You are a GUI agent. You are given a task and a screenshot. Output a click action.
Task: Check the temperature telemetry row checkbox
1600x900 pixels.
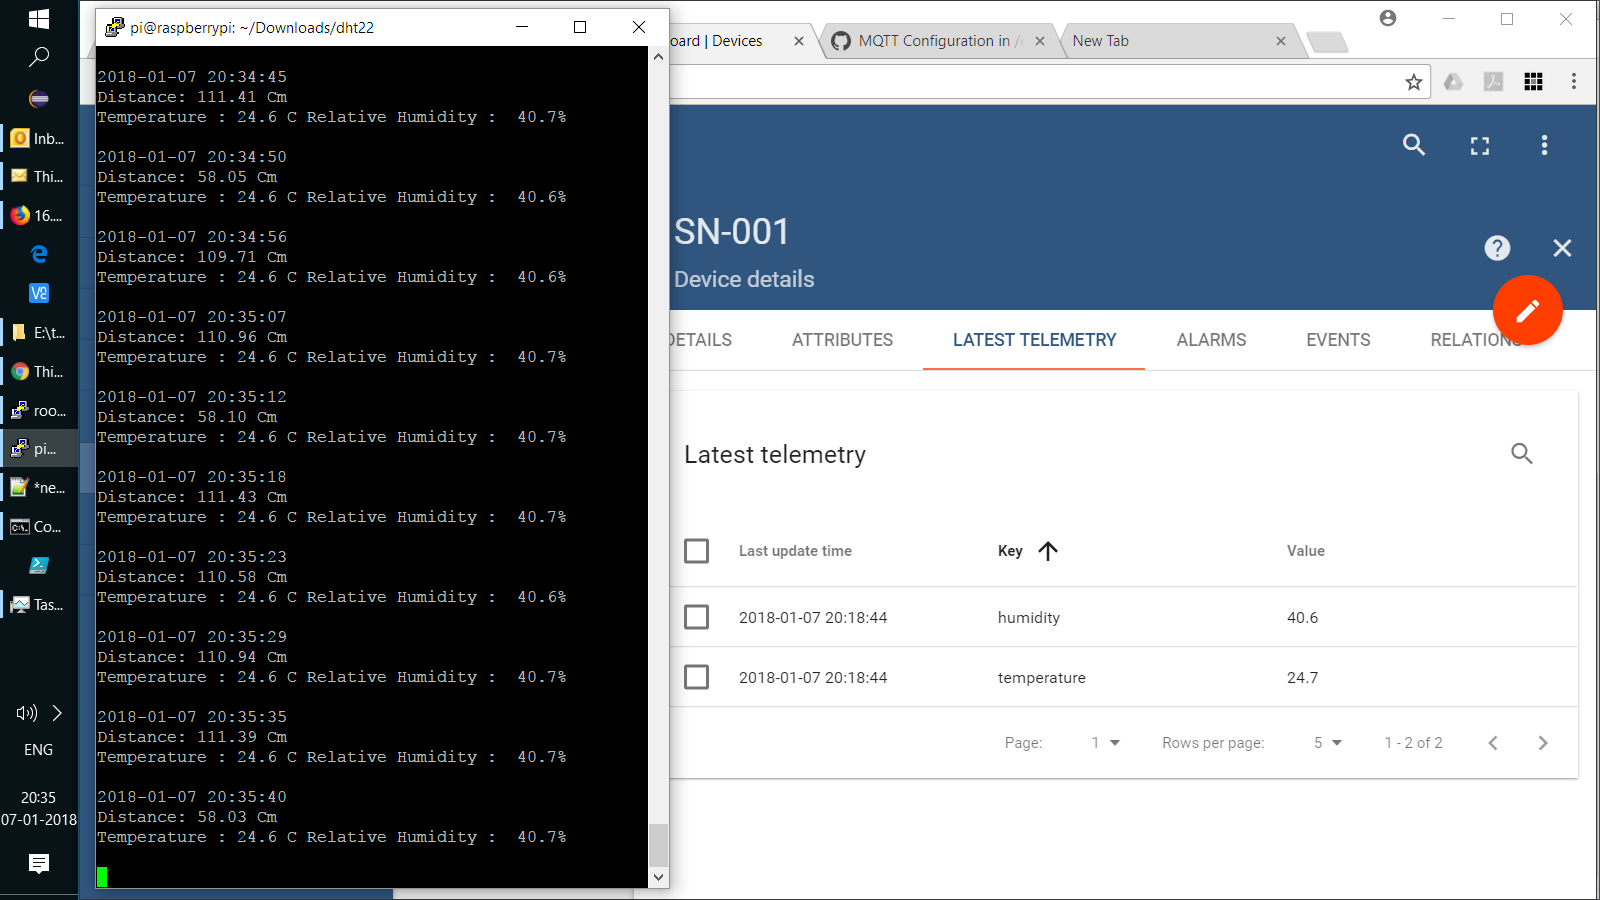(x=697, y=677)
